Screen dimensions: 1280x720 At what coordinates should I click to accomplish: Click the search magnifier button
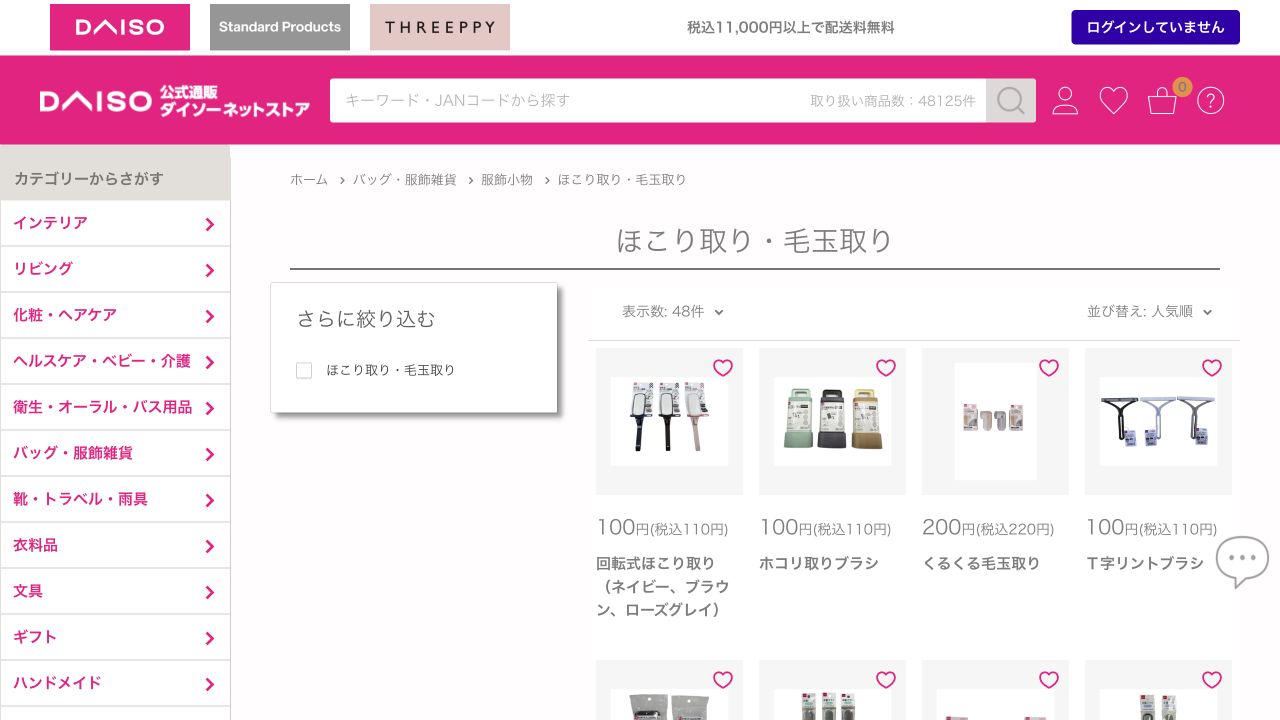[x=1011, y=100]
